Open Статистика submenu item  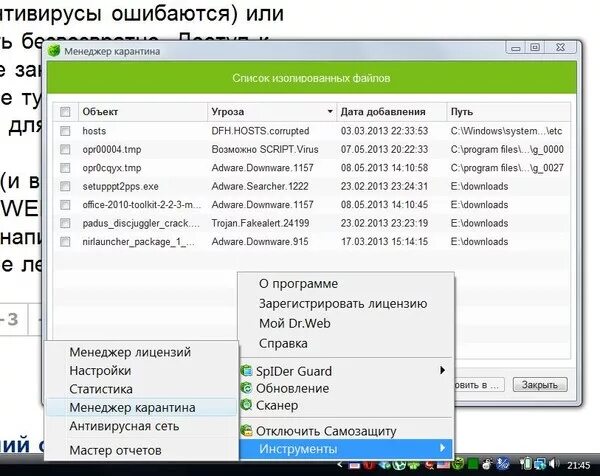tap(101, 389)
